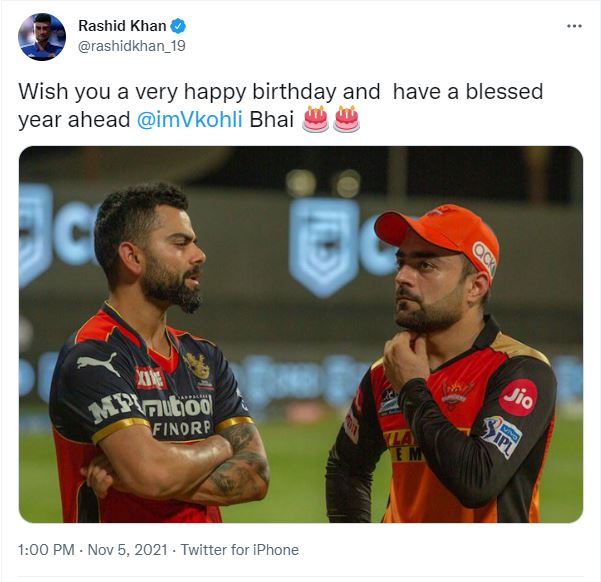Open the attached photo of two cricketers
Viewport: 601px width, 582px height.
(301, 334)
